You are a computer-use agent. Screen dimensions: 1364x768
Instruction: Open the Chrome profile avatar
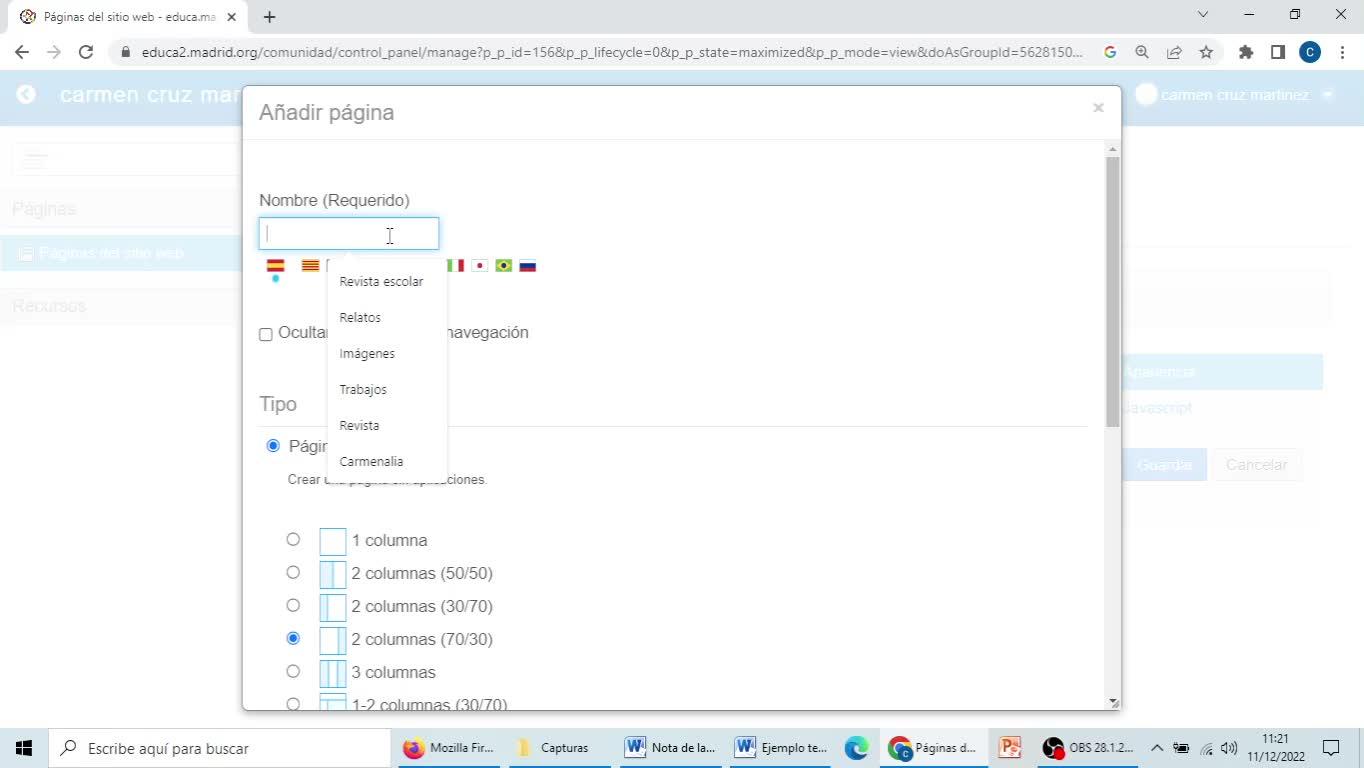tap(1310, 52)
